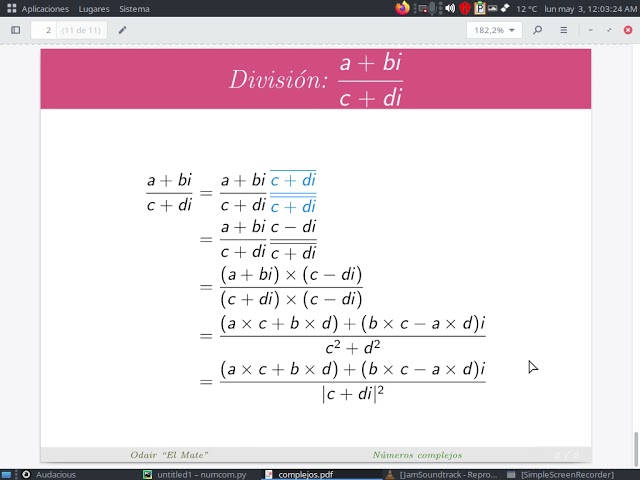Screen dimensions: 640x480
Task: Click footer text Números complejos
Action: (417, 455)
